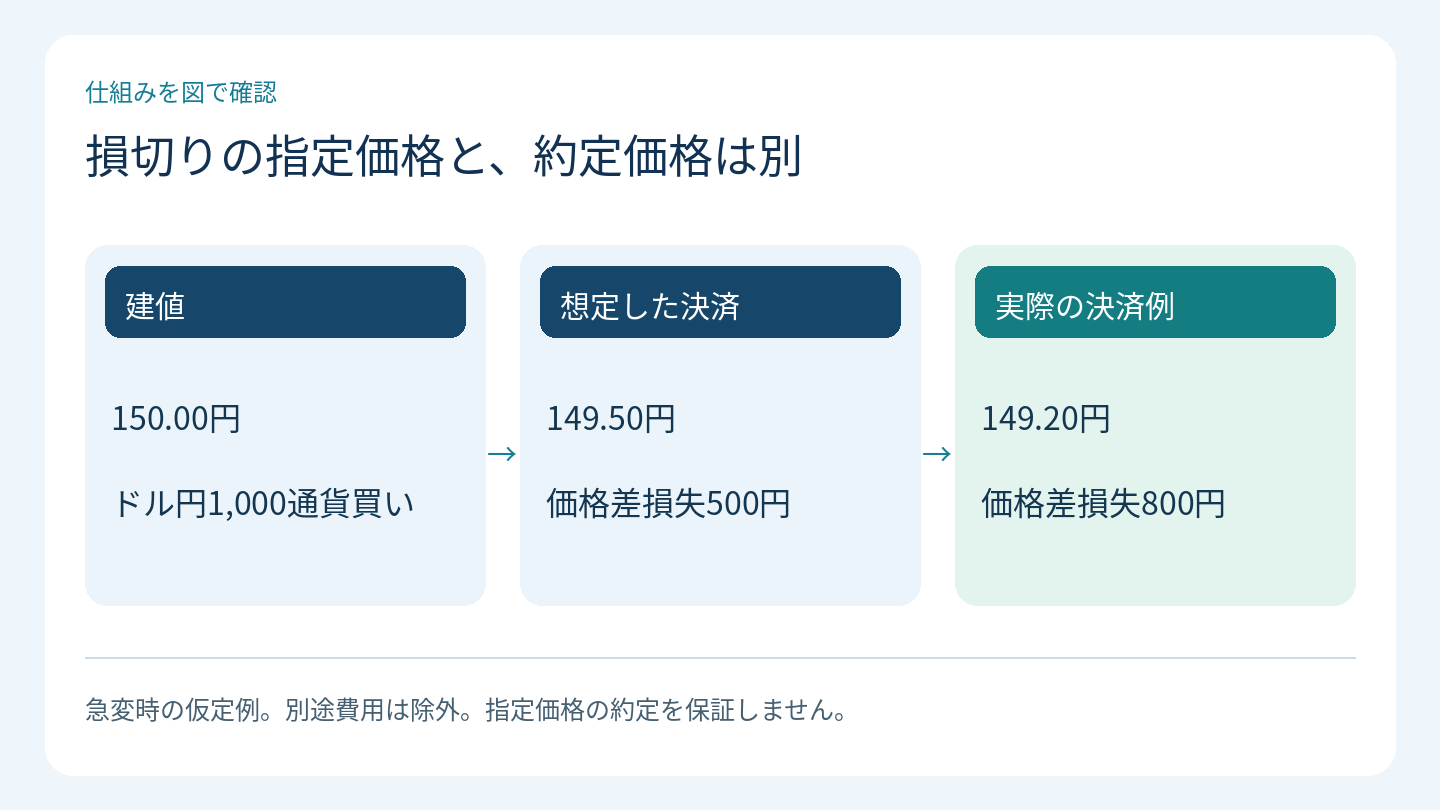Click the '150.00円' price value
The image size is (1440, 810).
pyautogui.click(x=176, y=418)
